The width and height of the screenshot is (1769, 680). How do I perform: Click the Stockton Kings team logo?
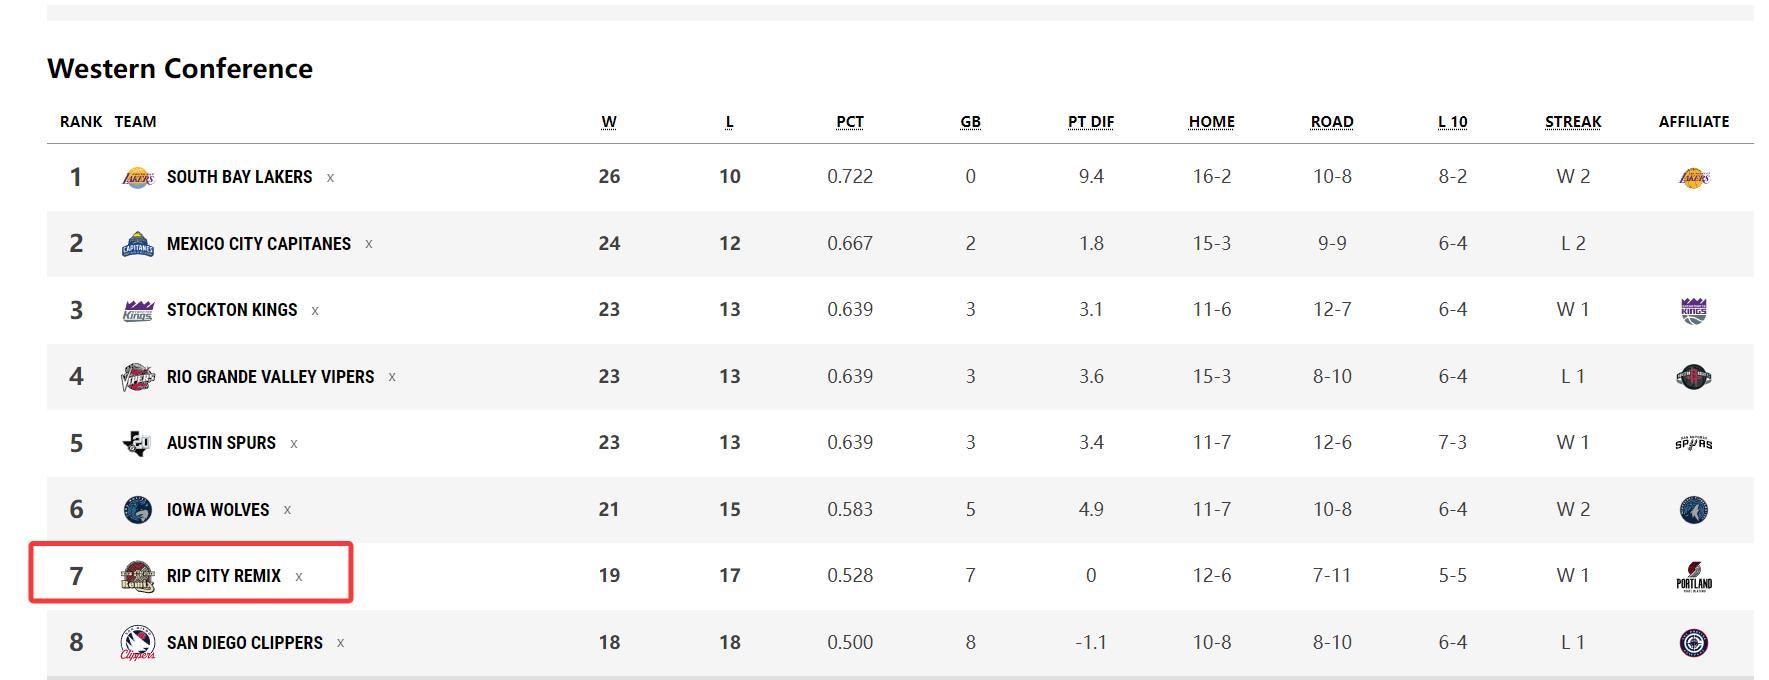tap(138, 310)
